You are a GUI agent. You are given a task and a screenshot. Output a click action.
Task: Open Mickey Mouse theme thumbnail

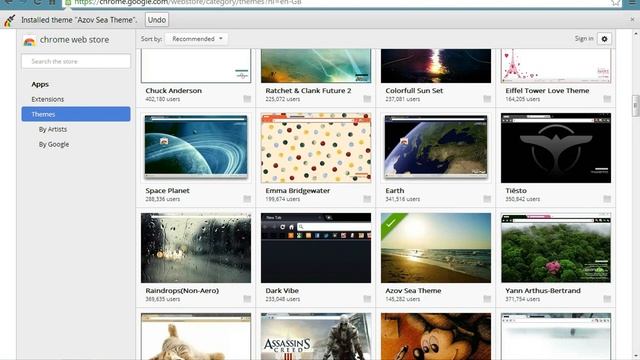point(436,336)
